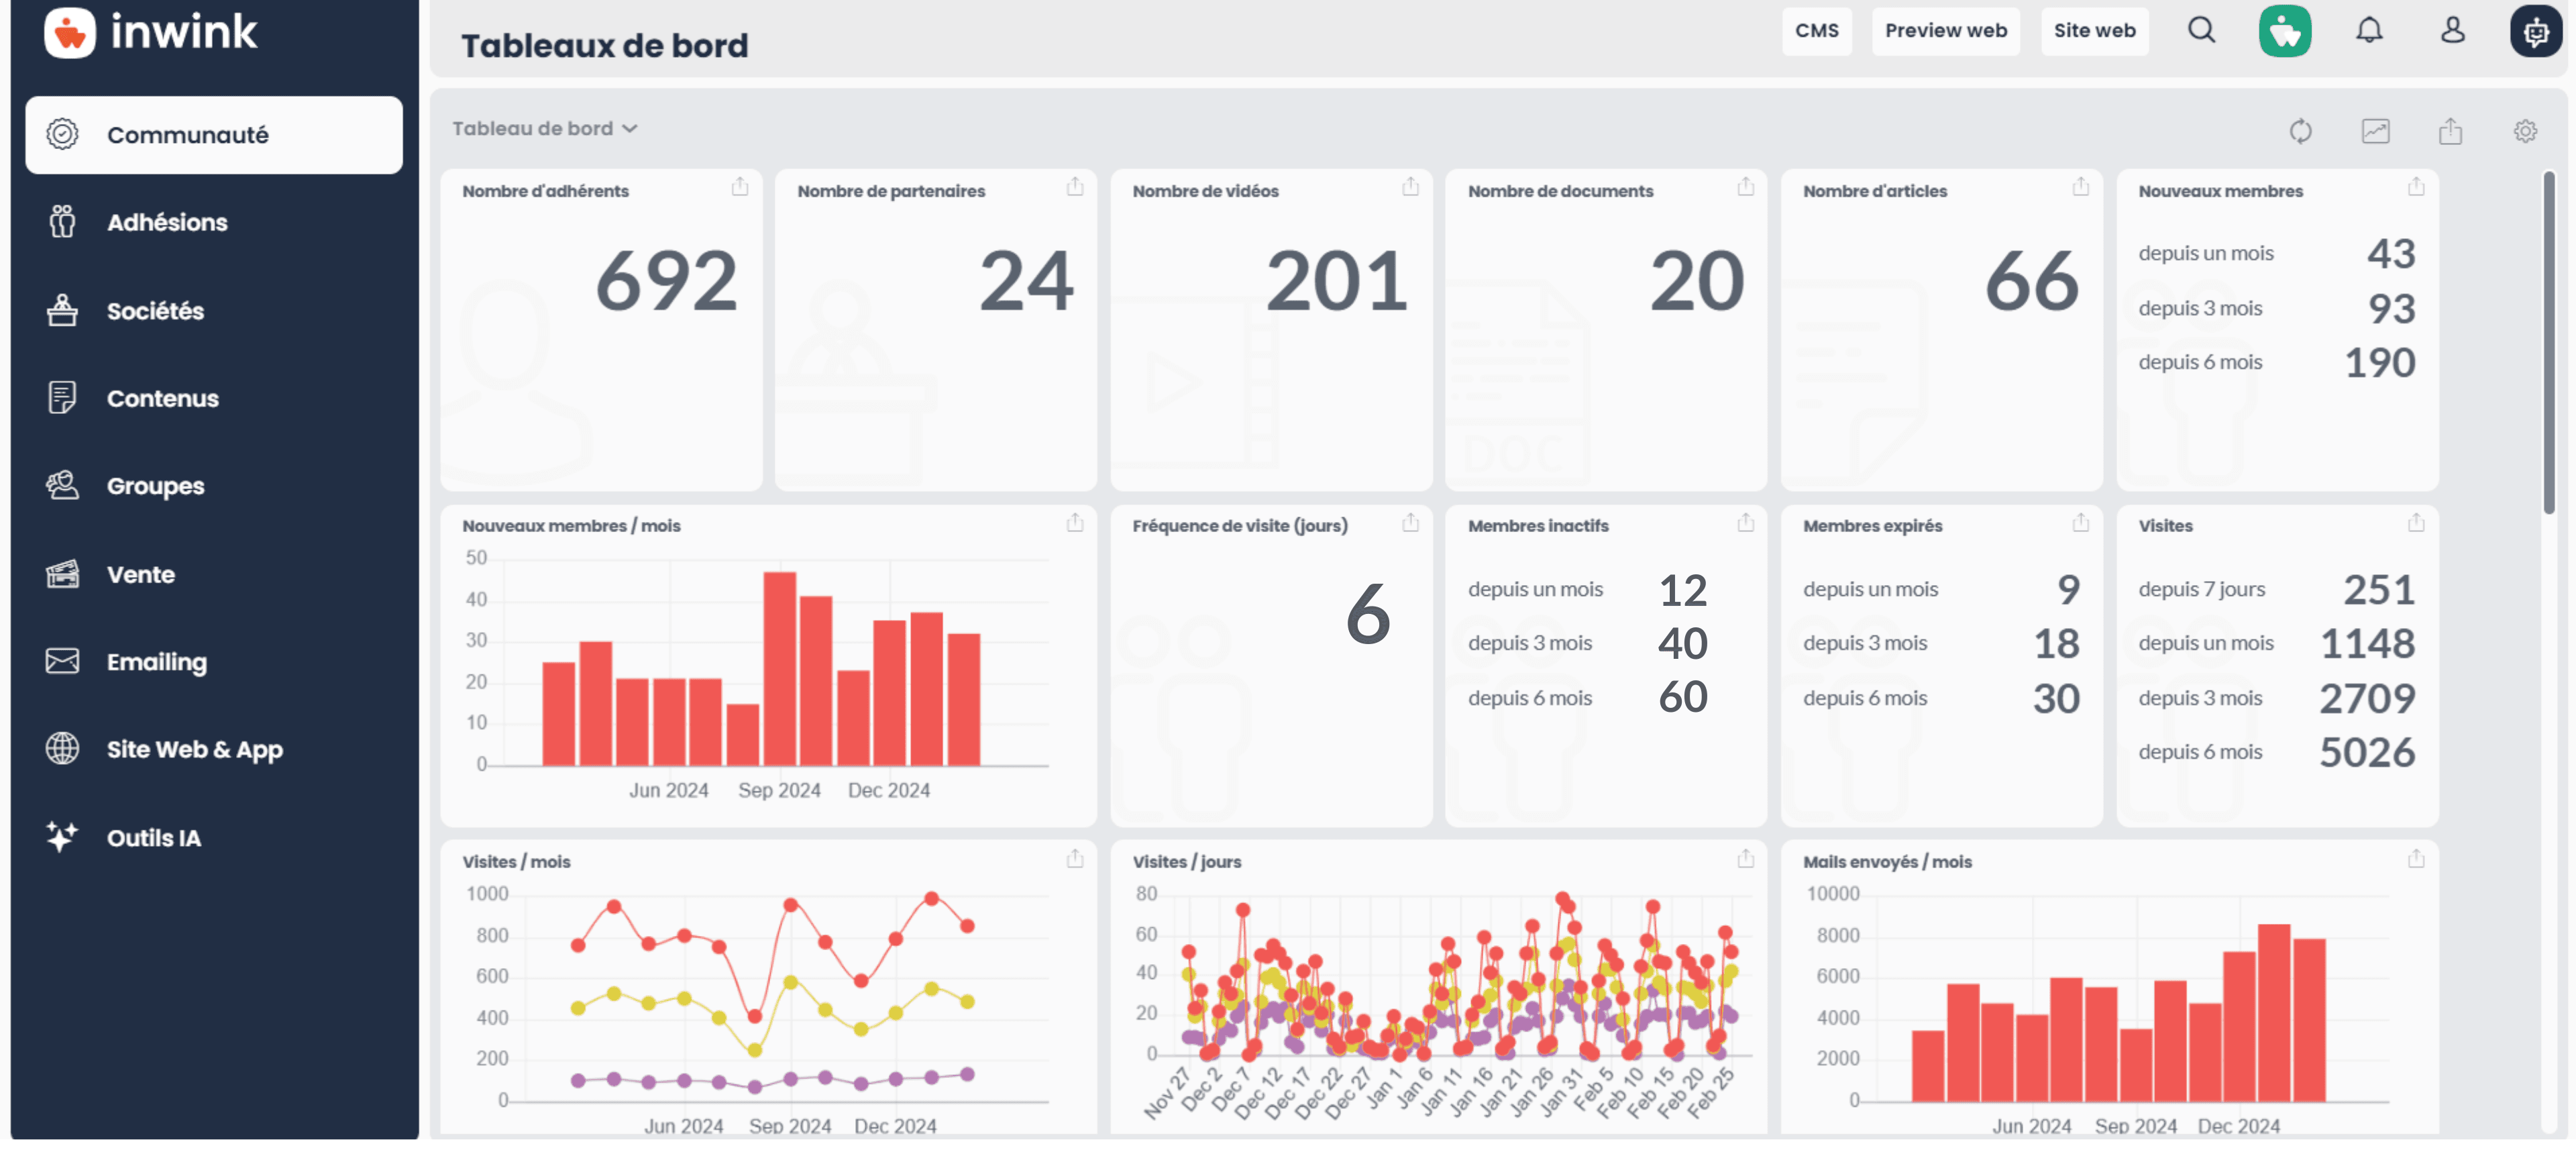2576x1152 pixels.
Task: Go to the Emailing section
Action: point(157,662)
